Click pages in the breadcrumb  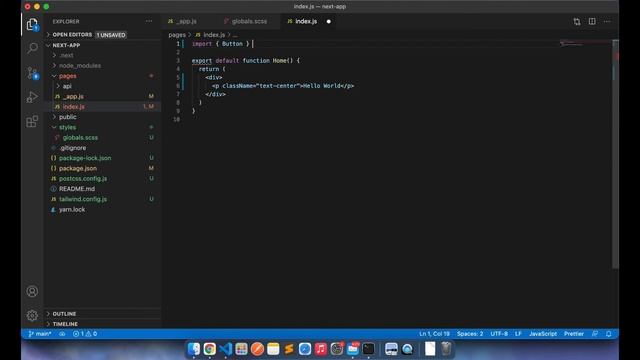coord(177,35)
